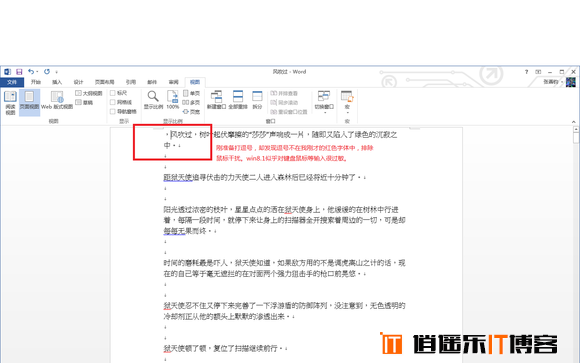Viewport: 580px width, 363px height.
Task: Select Web Layout view (Web 版式视图)
Action: (x=57, y=100)
